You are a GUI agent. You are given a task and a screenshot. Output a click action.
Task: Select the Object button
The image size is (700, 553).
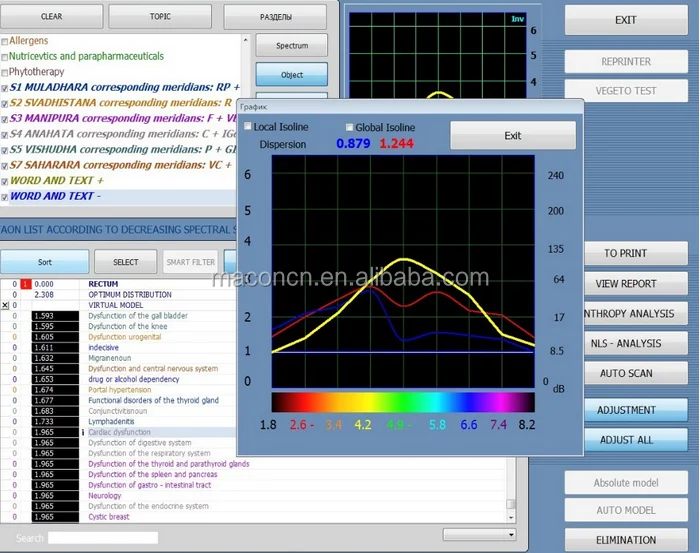[x=292, y=75]
